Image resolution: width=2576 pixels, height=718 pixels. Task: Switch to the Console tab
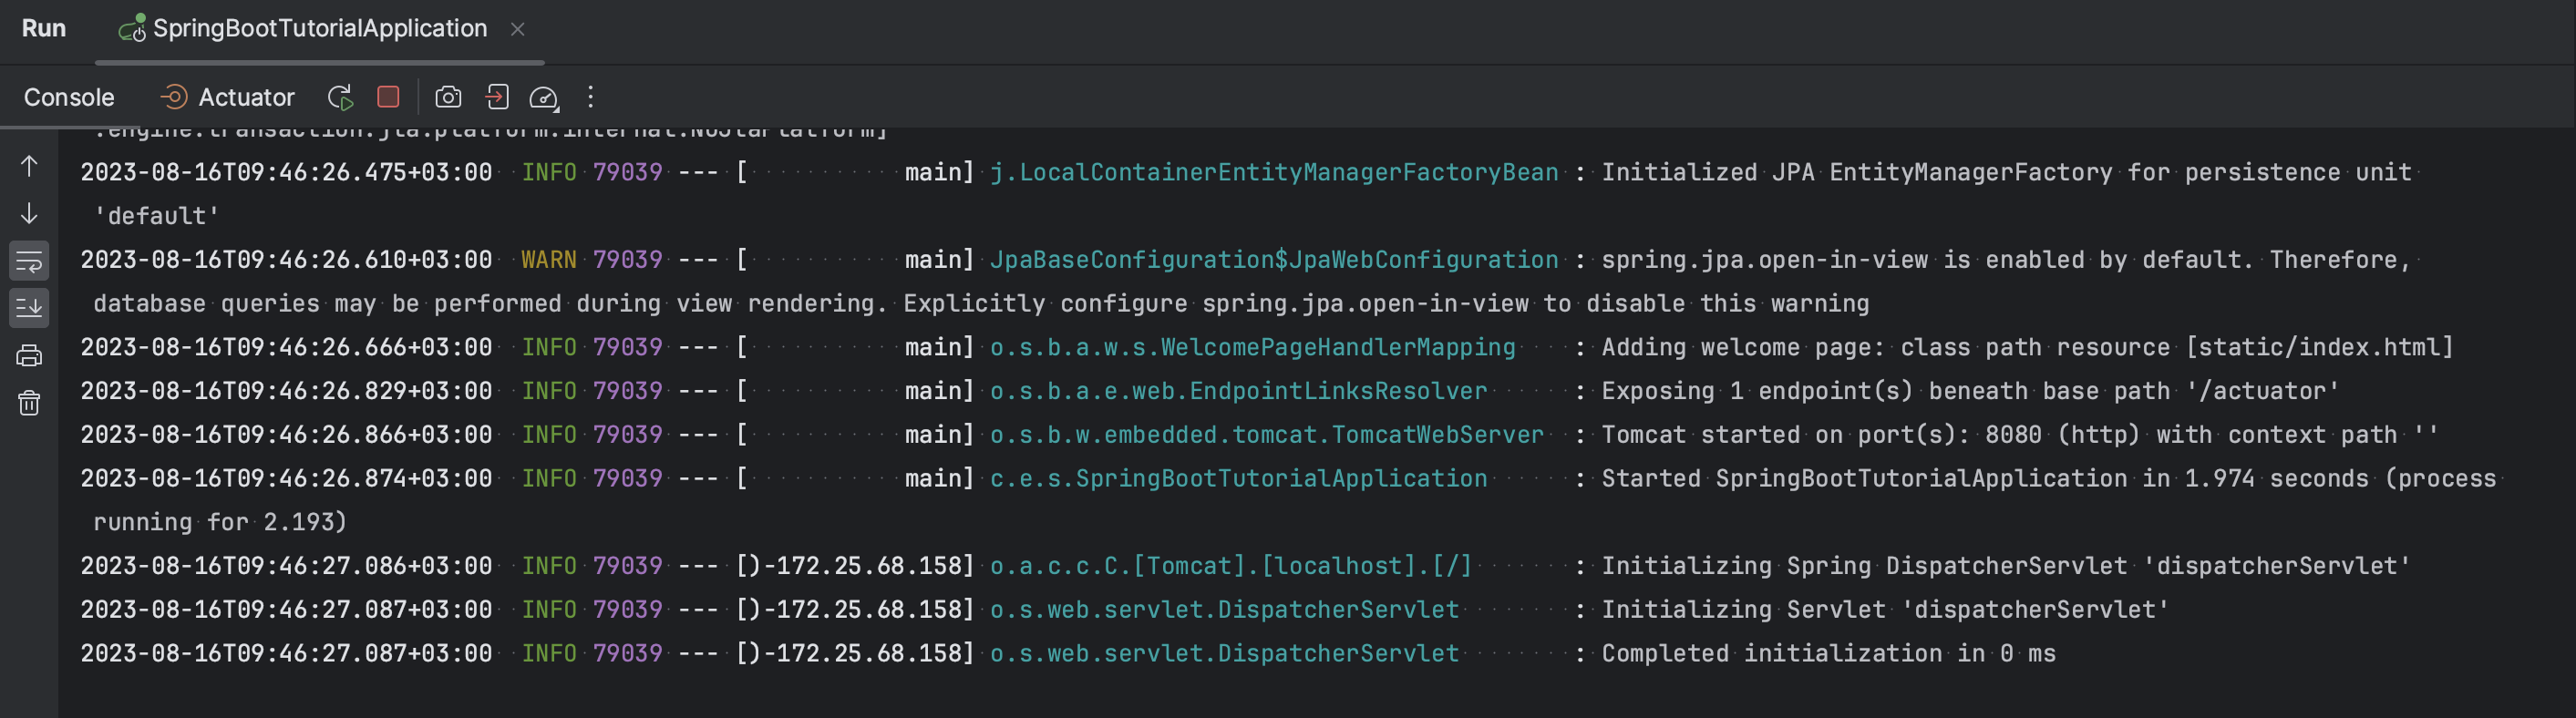(69, 97)
